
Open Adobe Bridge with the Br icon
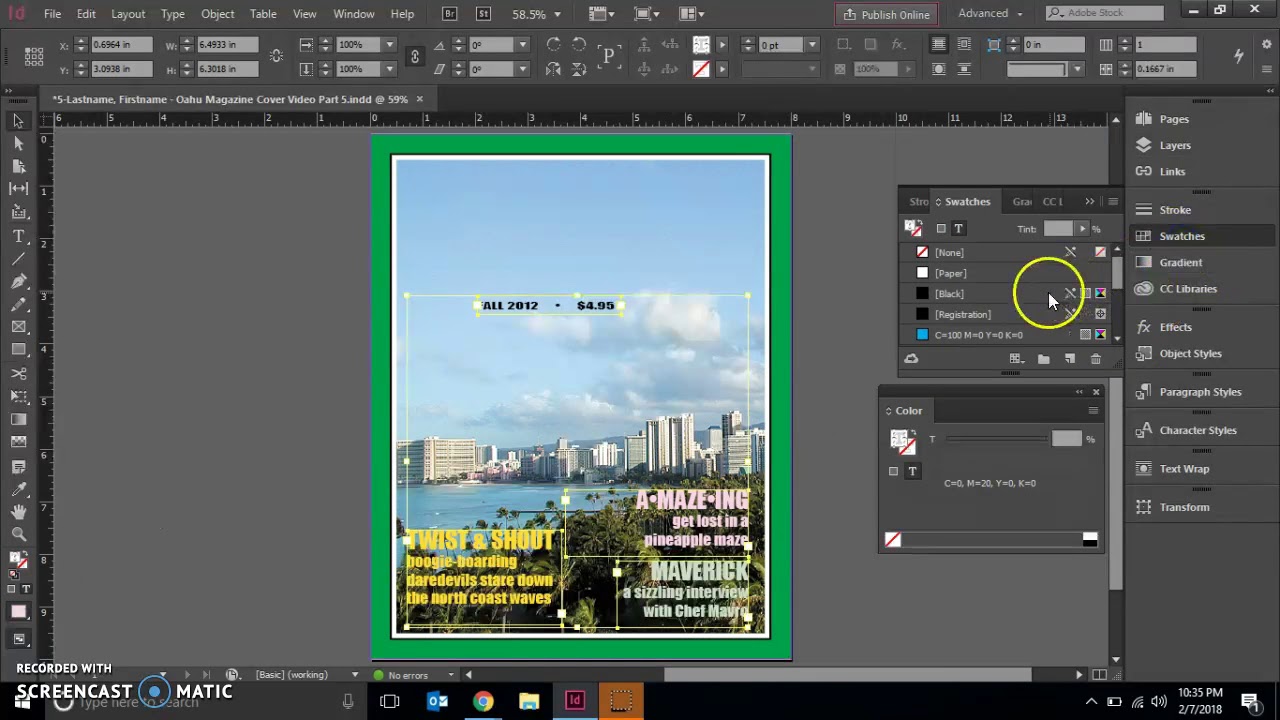450,14
